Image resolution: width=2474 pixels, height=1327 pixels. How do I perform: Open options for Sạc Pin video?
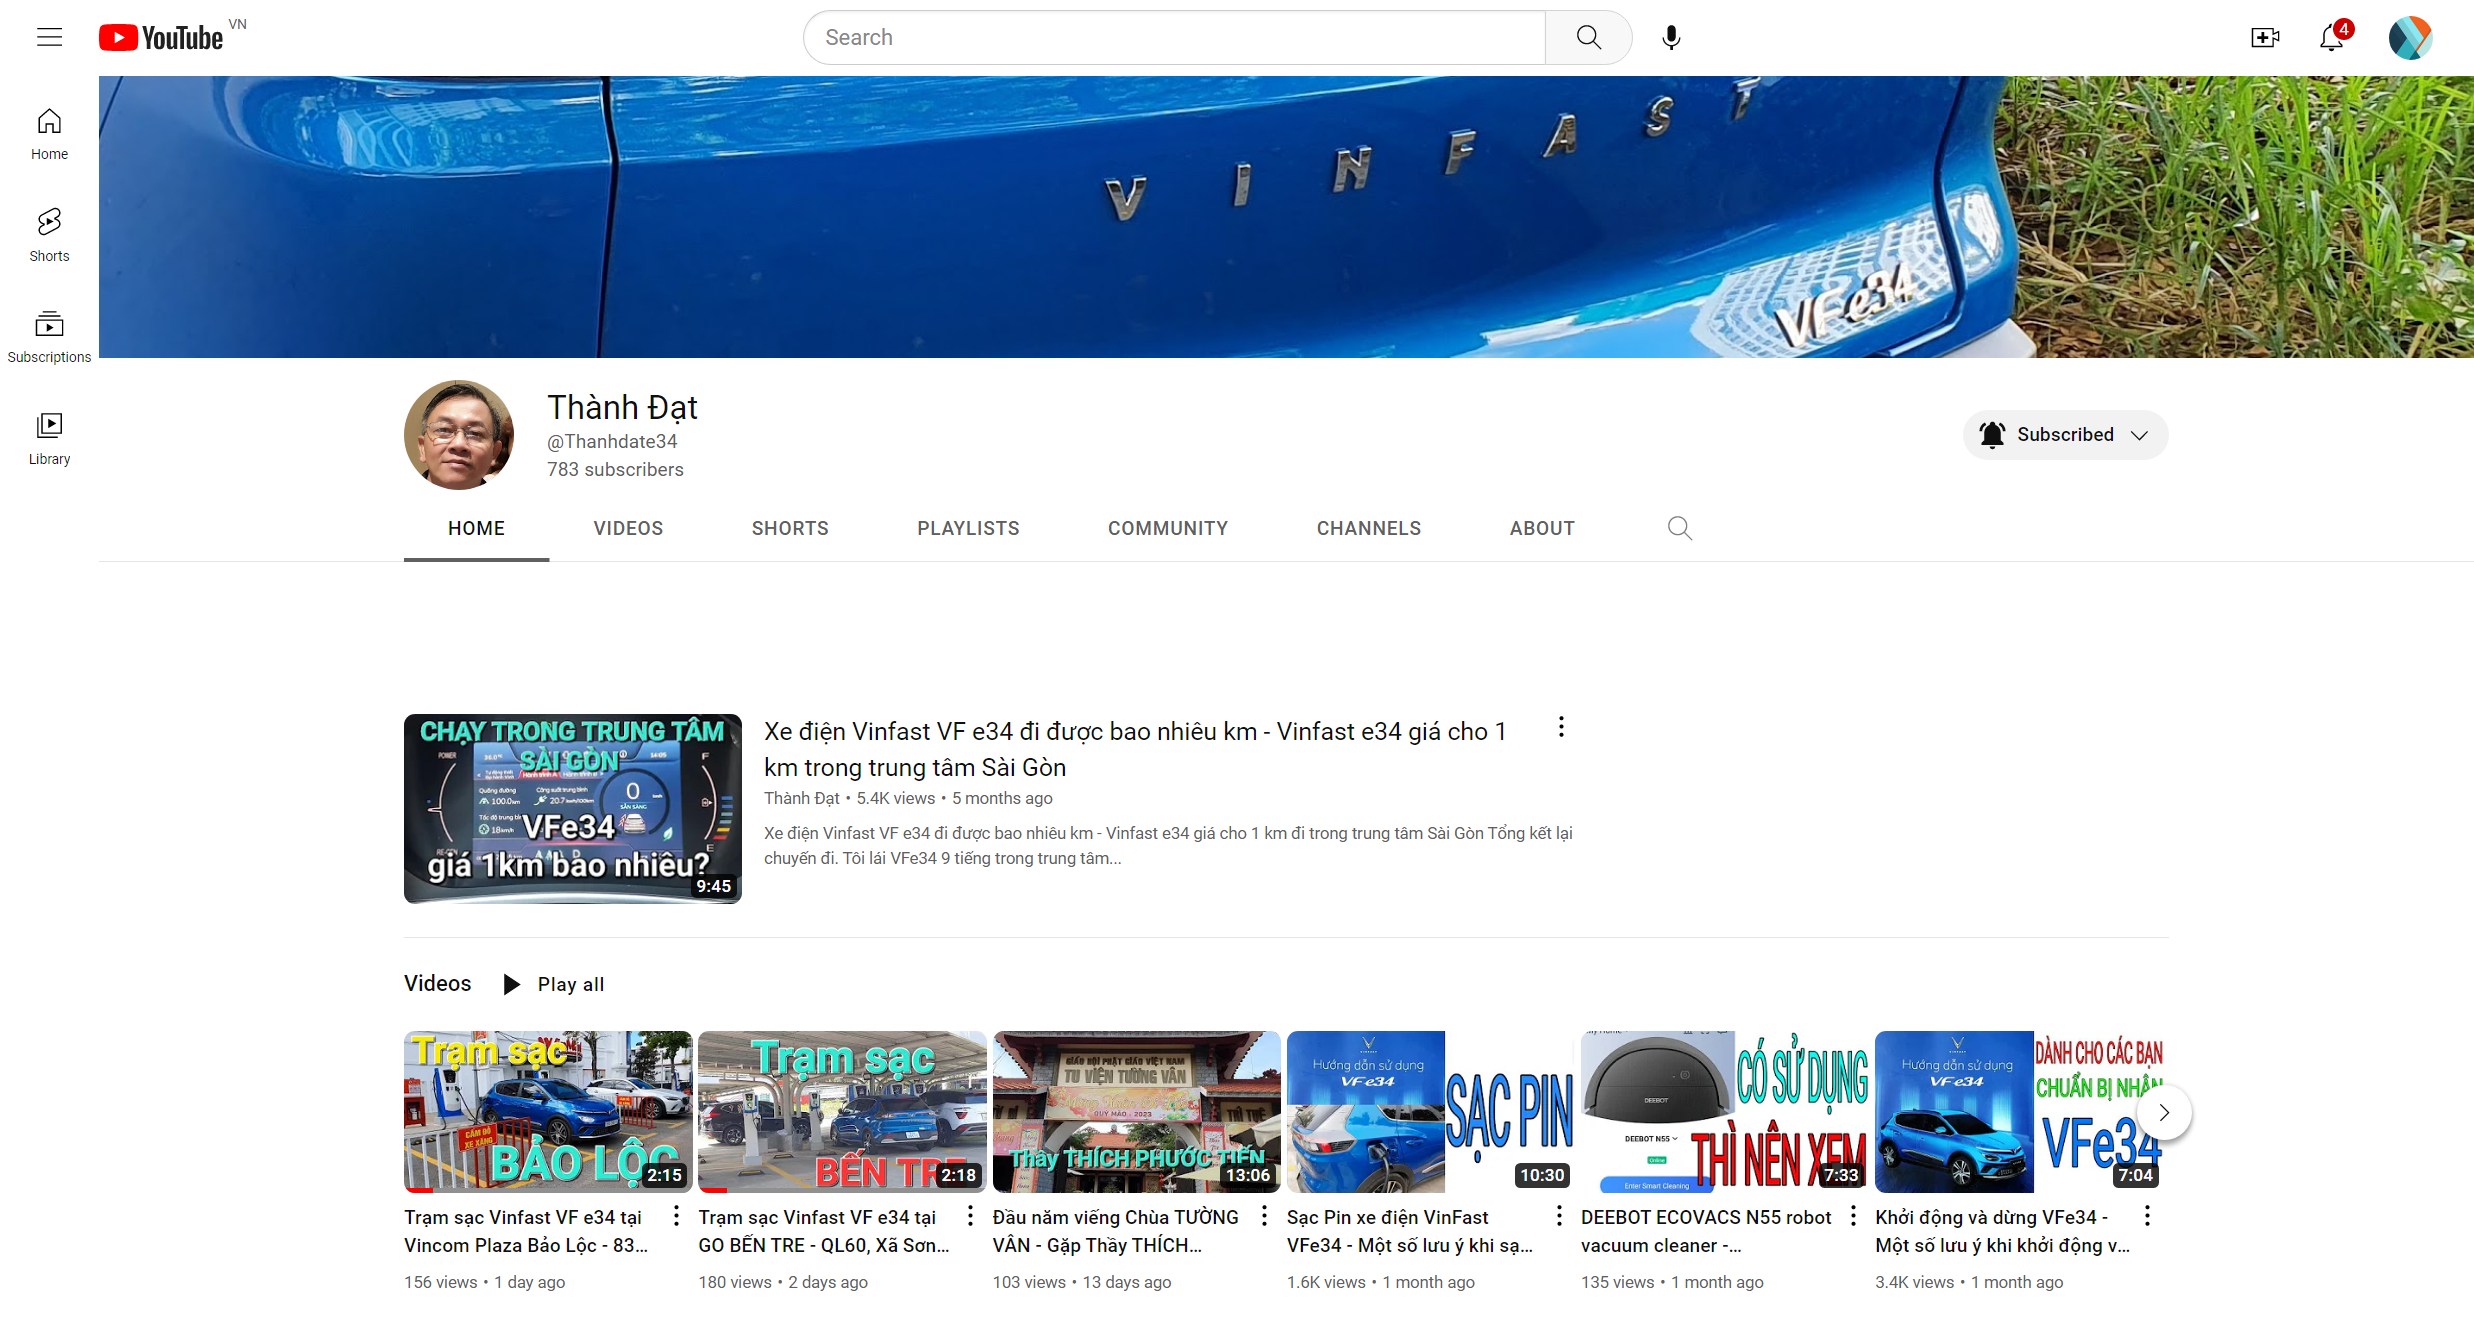click(x=1559, y=1216)
